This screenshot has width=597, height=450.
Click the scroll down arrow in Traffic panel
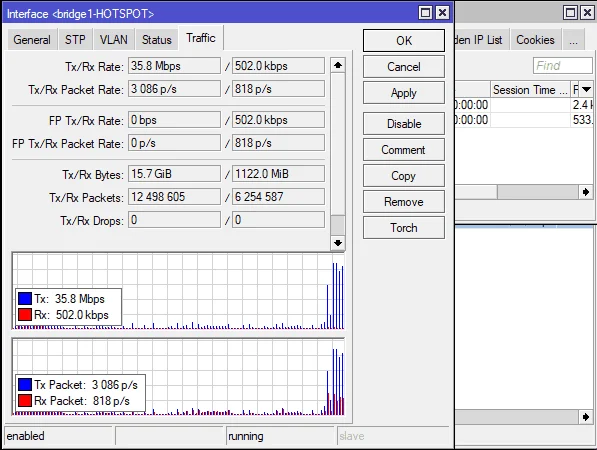(338, 243)
